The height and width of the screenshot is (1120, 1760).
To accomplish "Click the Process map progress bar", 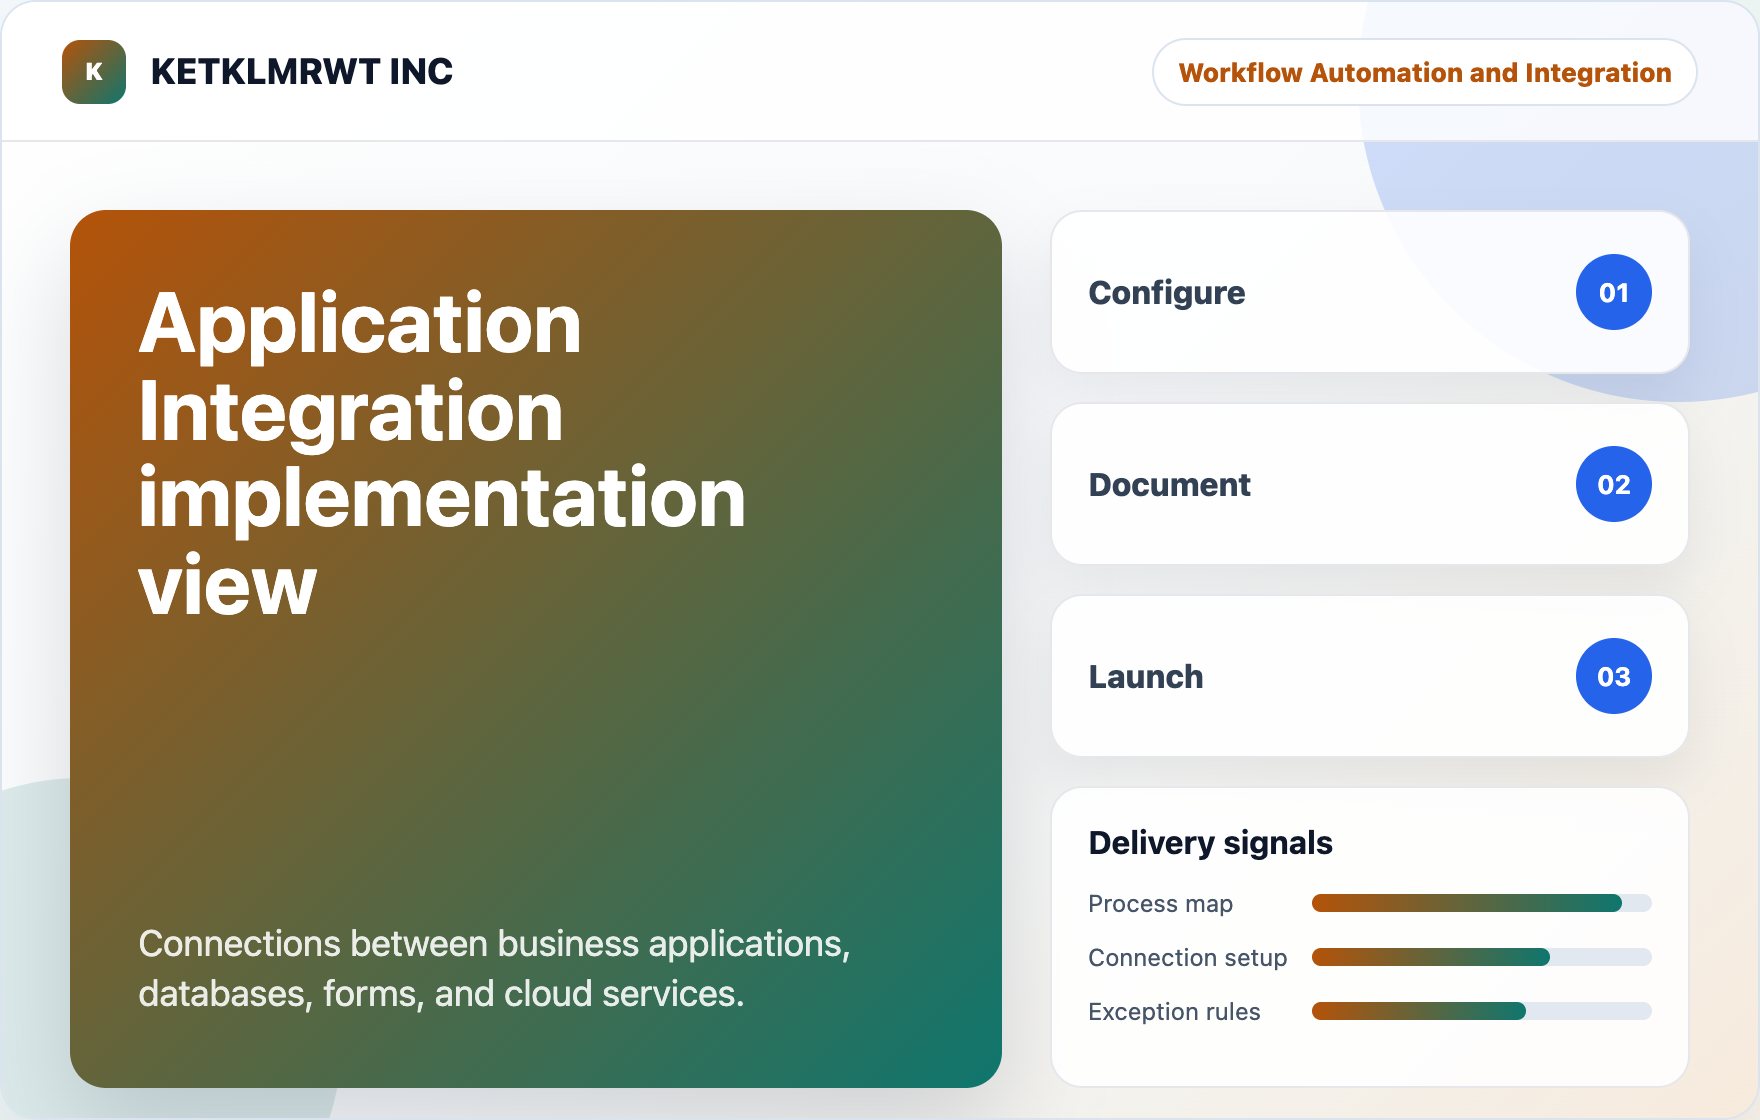I will point(1482,903).
